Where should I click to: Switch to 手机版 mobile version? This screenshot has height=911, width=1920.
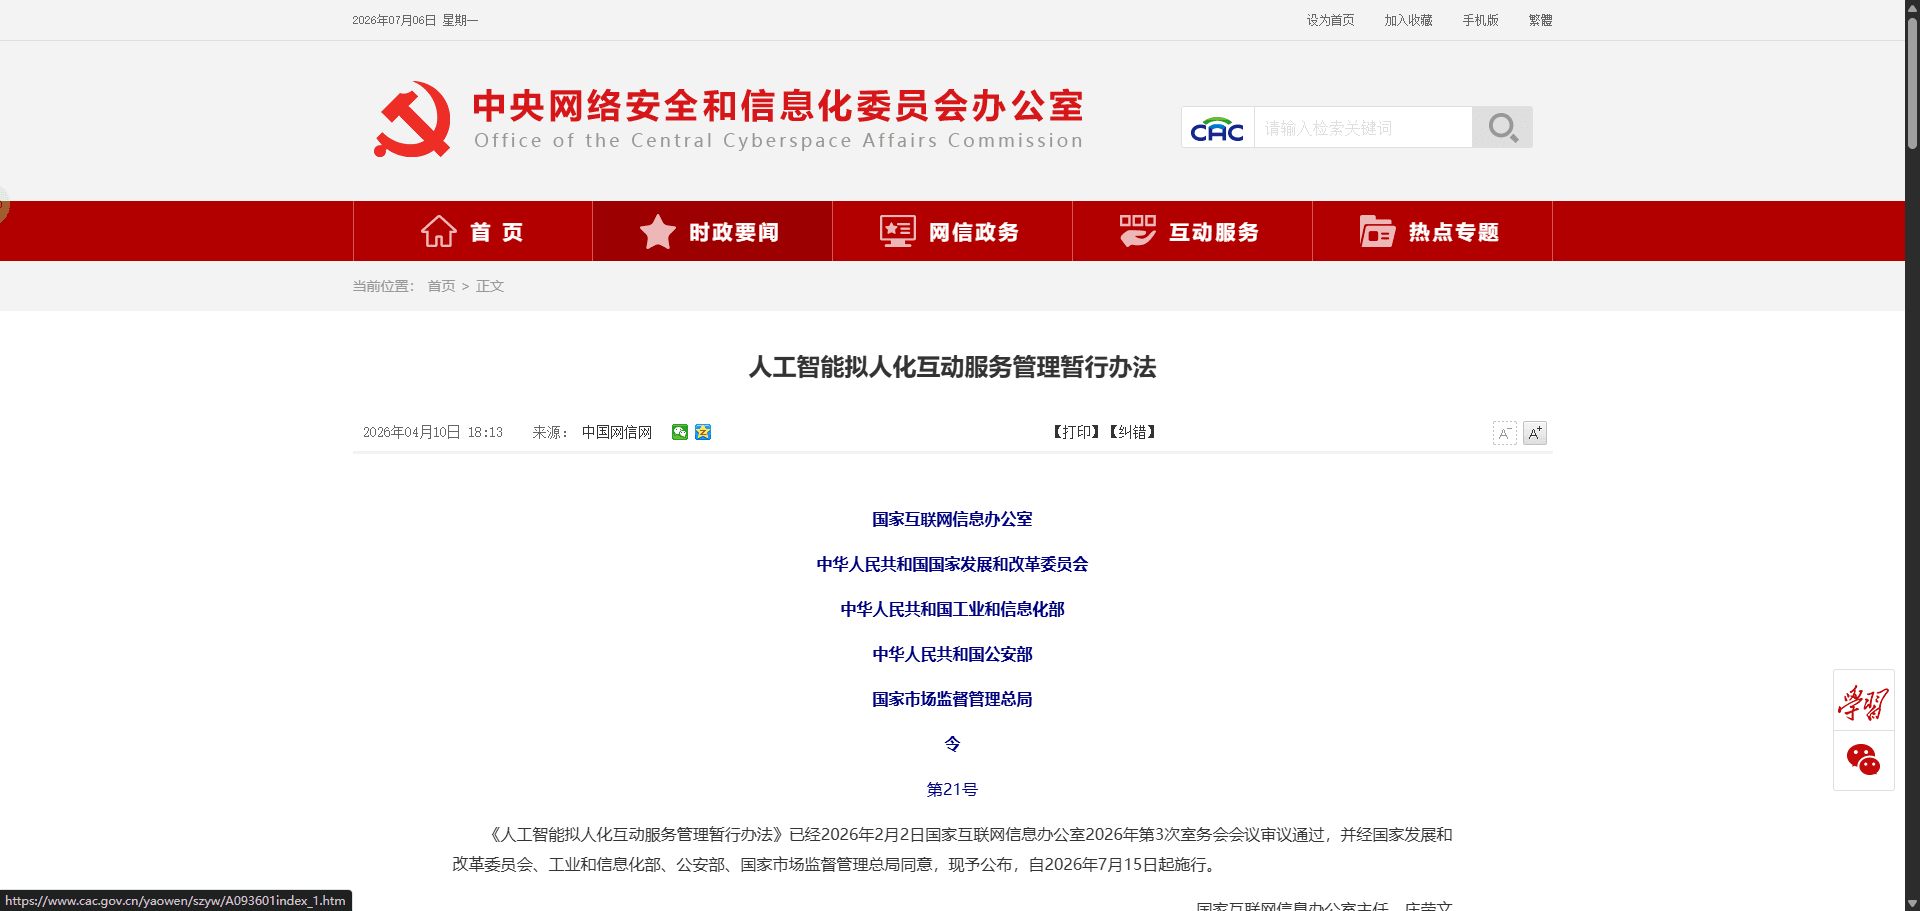pos(1480,20)
